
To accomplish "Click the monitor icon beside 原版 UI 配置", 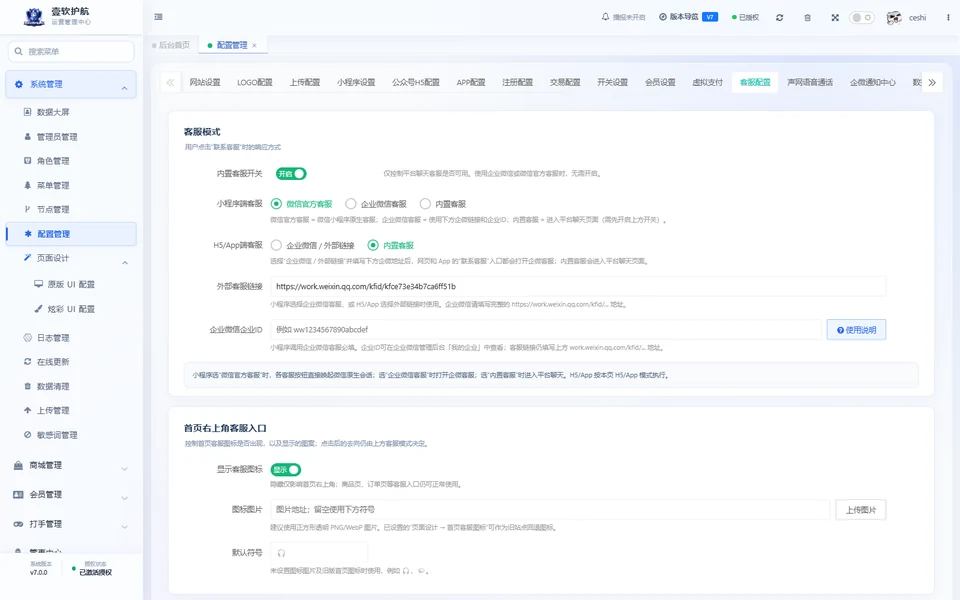I will click(39, 284).
